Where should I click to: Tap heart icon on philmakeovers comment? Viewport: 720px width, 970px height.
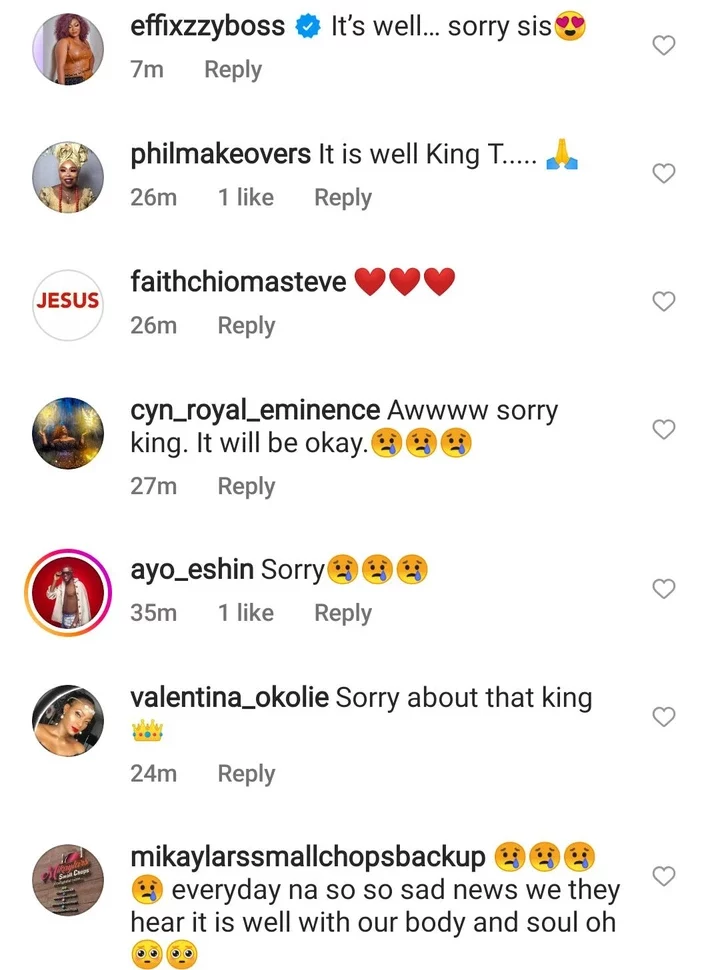click(664, 174)
